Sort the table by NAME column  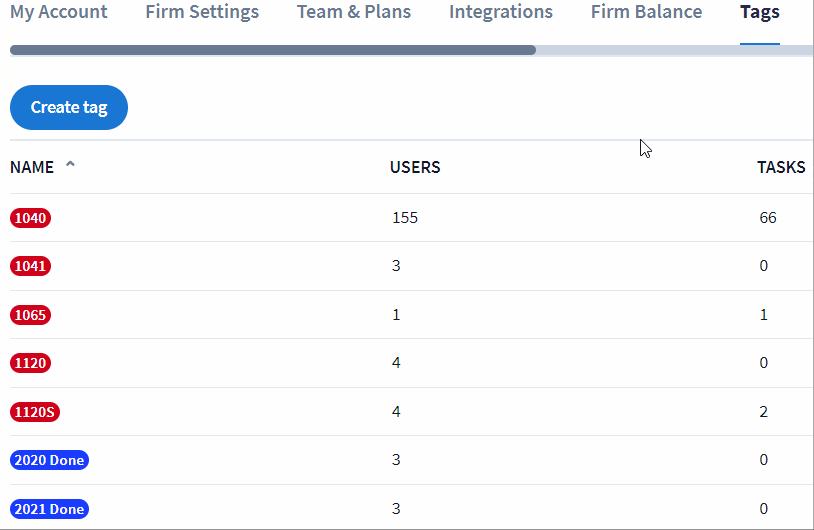(32, 167)
